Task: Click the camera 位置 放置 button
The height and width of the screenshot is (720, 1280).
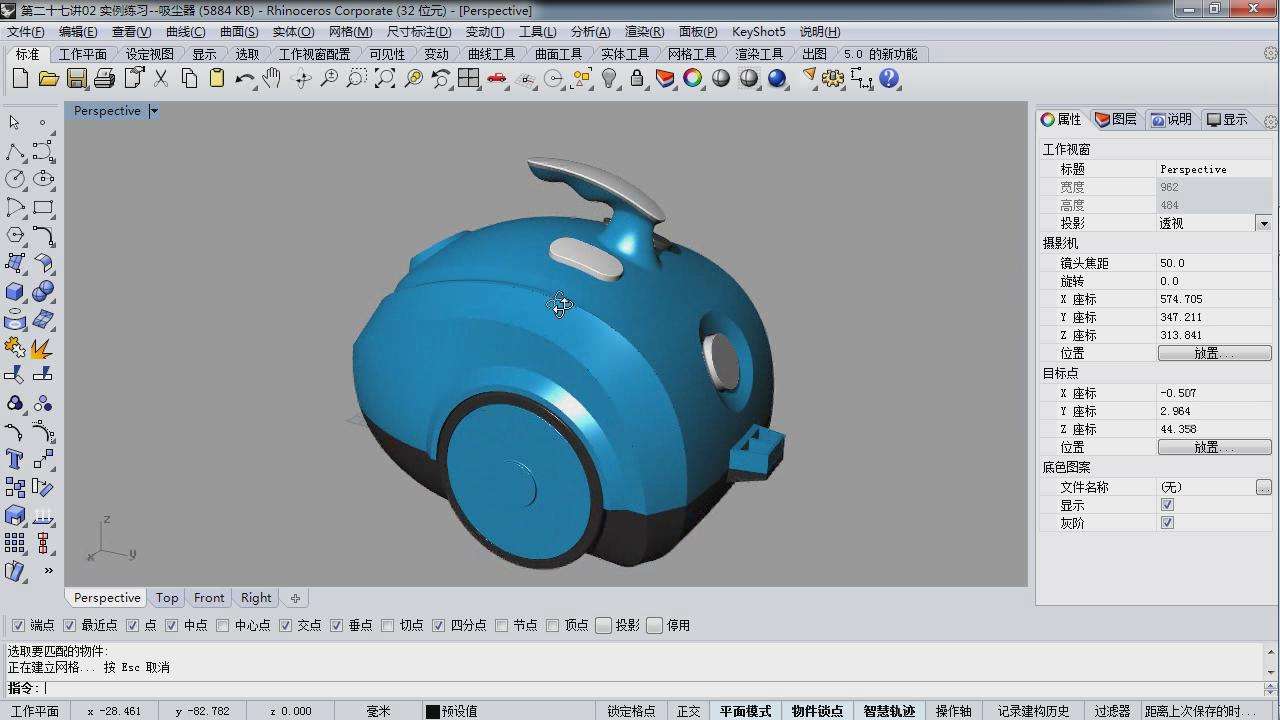Action: (x=1214, y=353)
